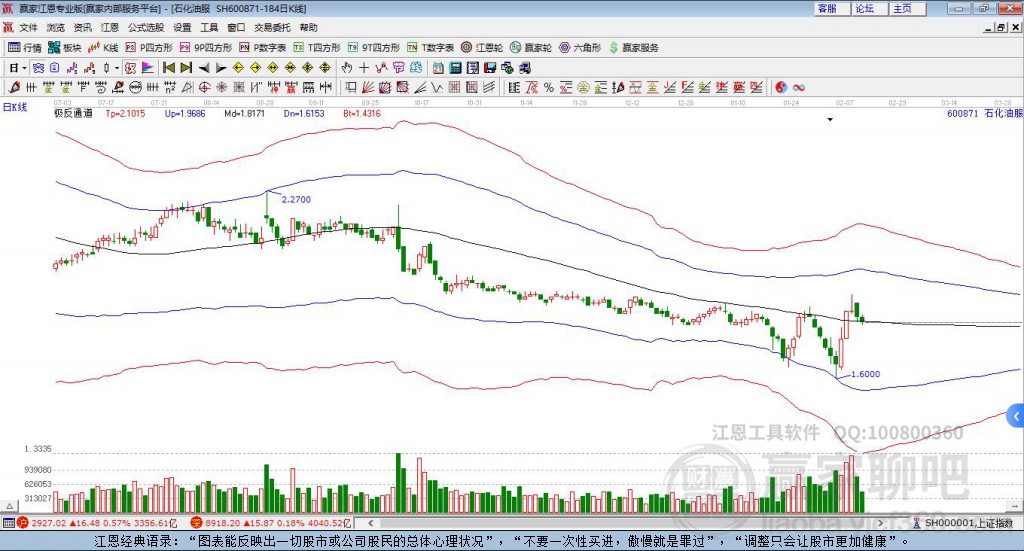Click the horizontal scrollbar right arrow
The height and width of the screenshot is (551, 1024).
(880, 523)
